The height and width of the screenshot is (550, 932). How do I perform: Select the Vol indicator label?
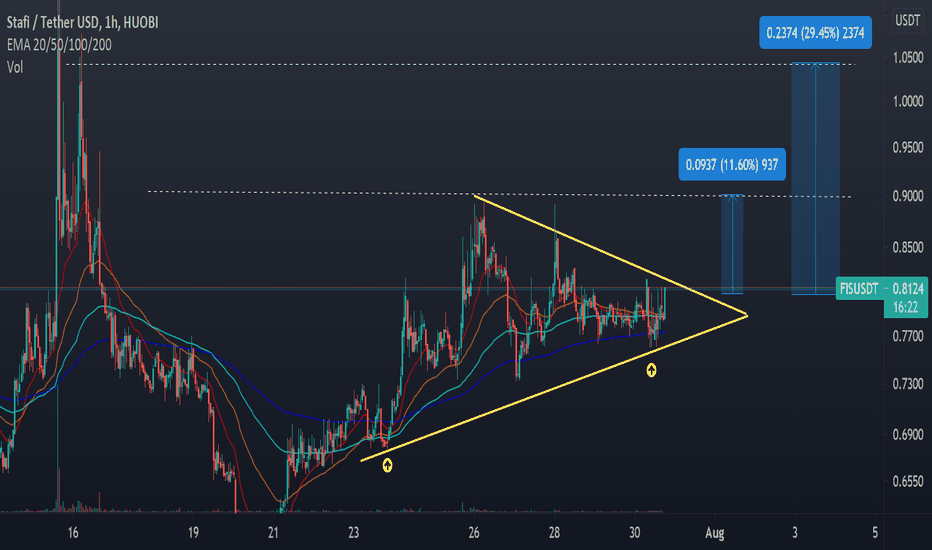point(15,67)
